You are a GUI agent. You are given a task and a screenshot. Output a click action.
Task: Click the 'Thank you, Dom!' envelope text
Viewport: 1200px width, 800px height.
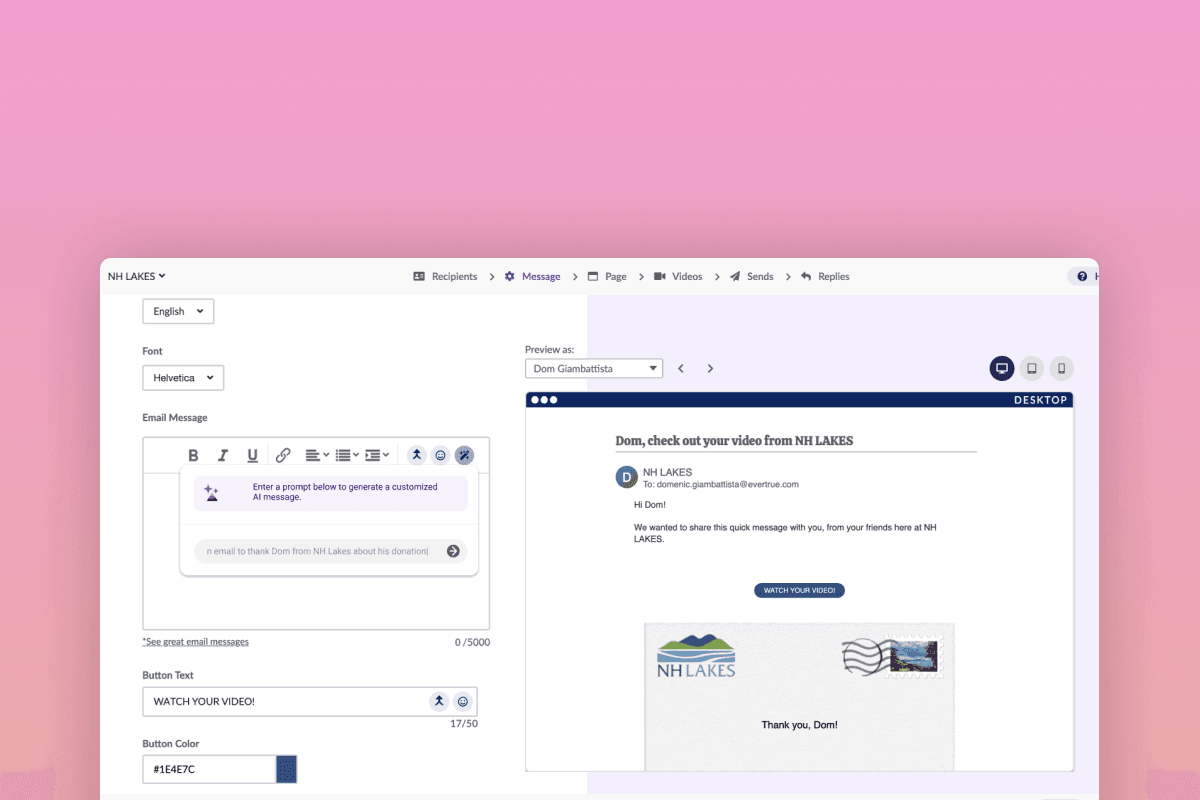pyautogui.click(x=799, y=725)
